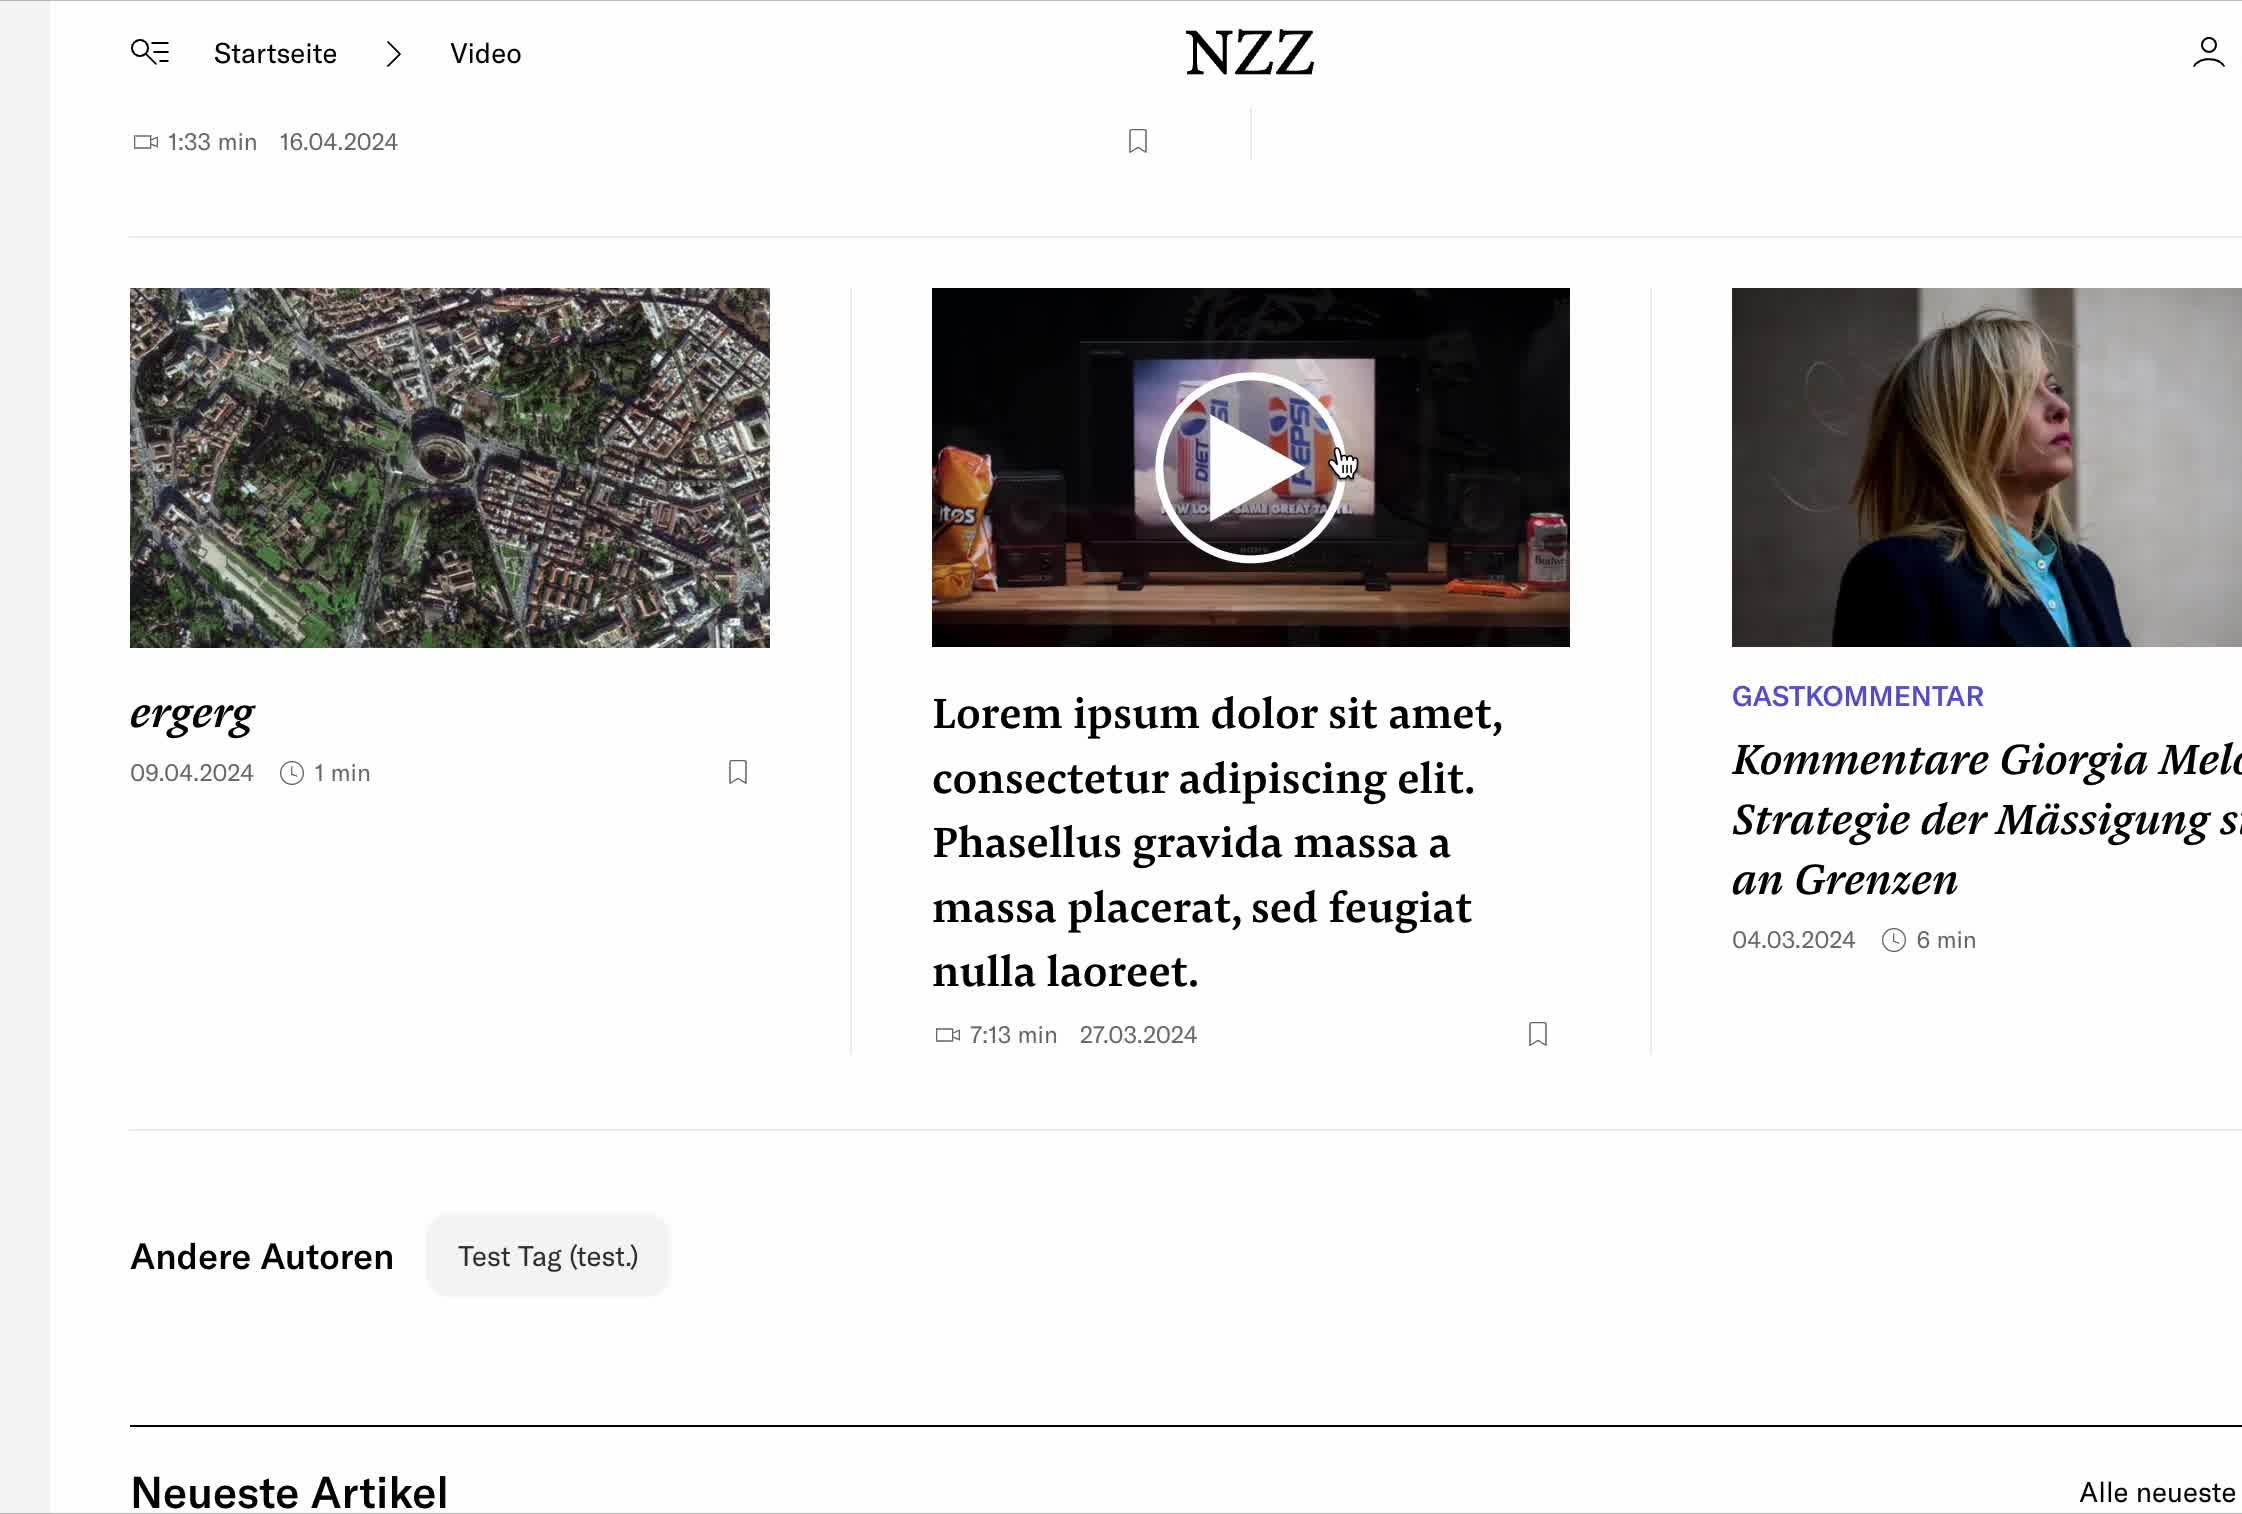Open the user account profile icon

[2208, 52]
